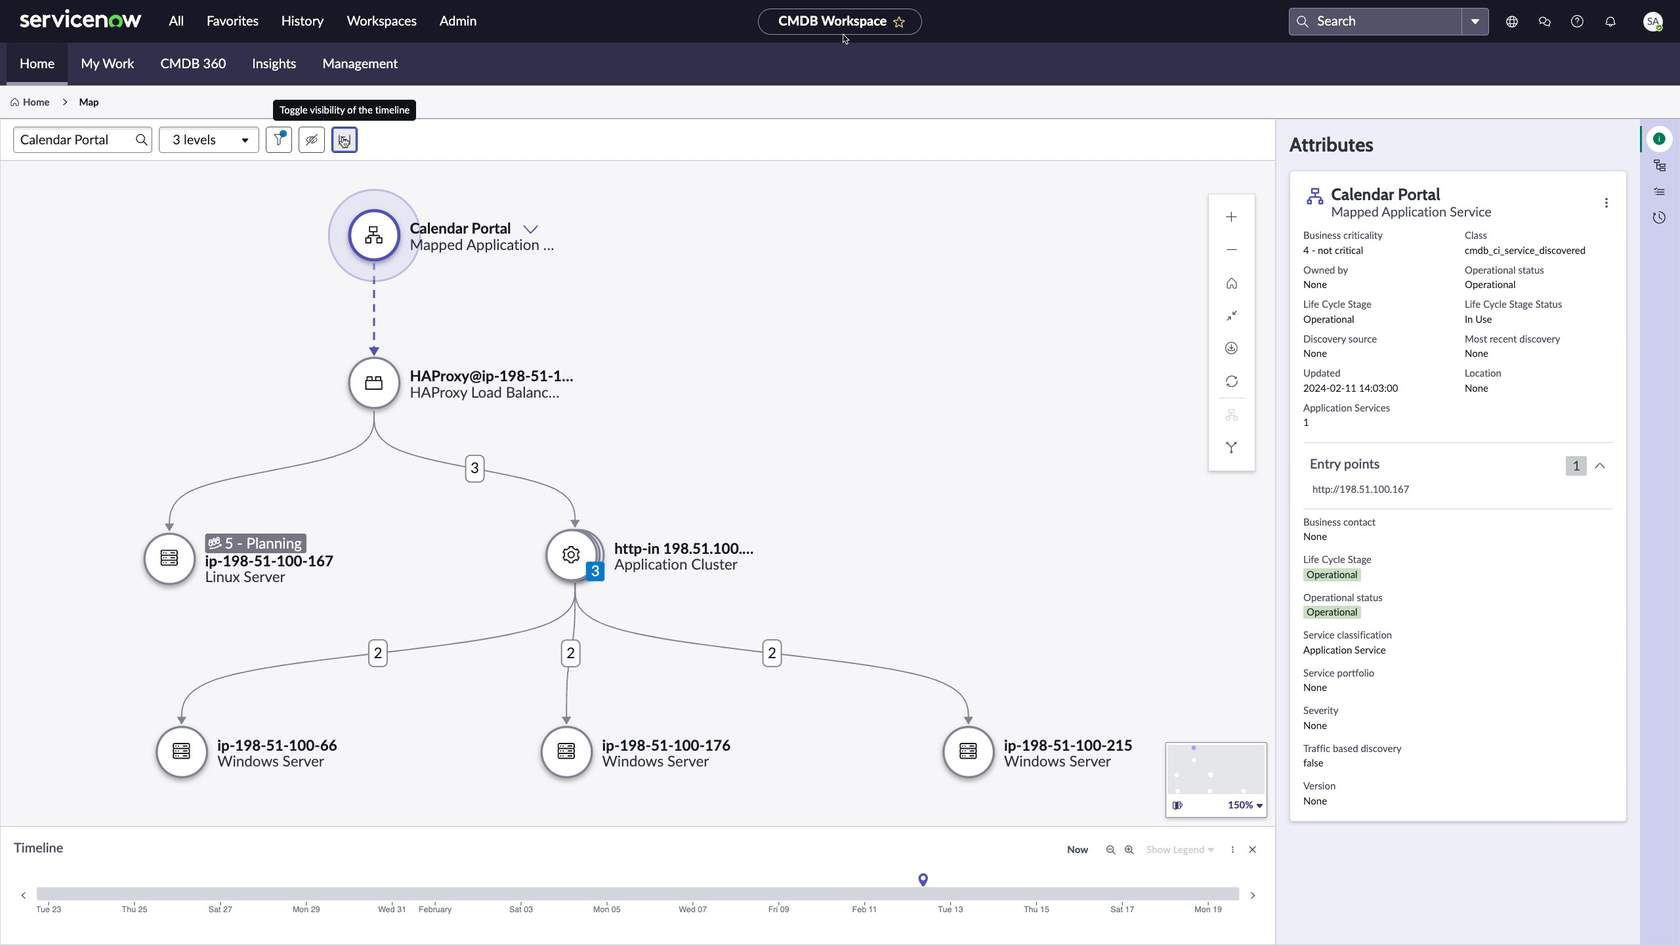Open the Show Legend dropdown in the timeline
This screenshot has width=1680, height=945.
(x=1178, y=849)
